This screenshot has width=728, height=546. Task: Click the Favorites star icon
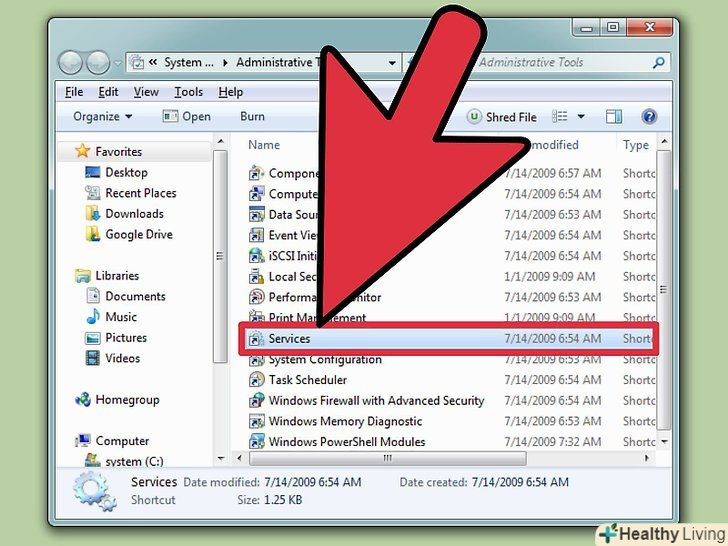[83, 151]
